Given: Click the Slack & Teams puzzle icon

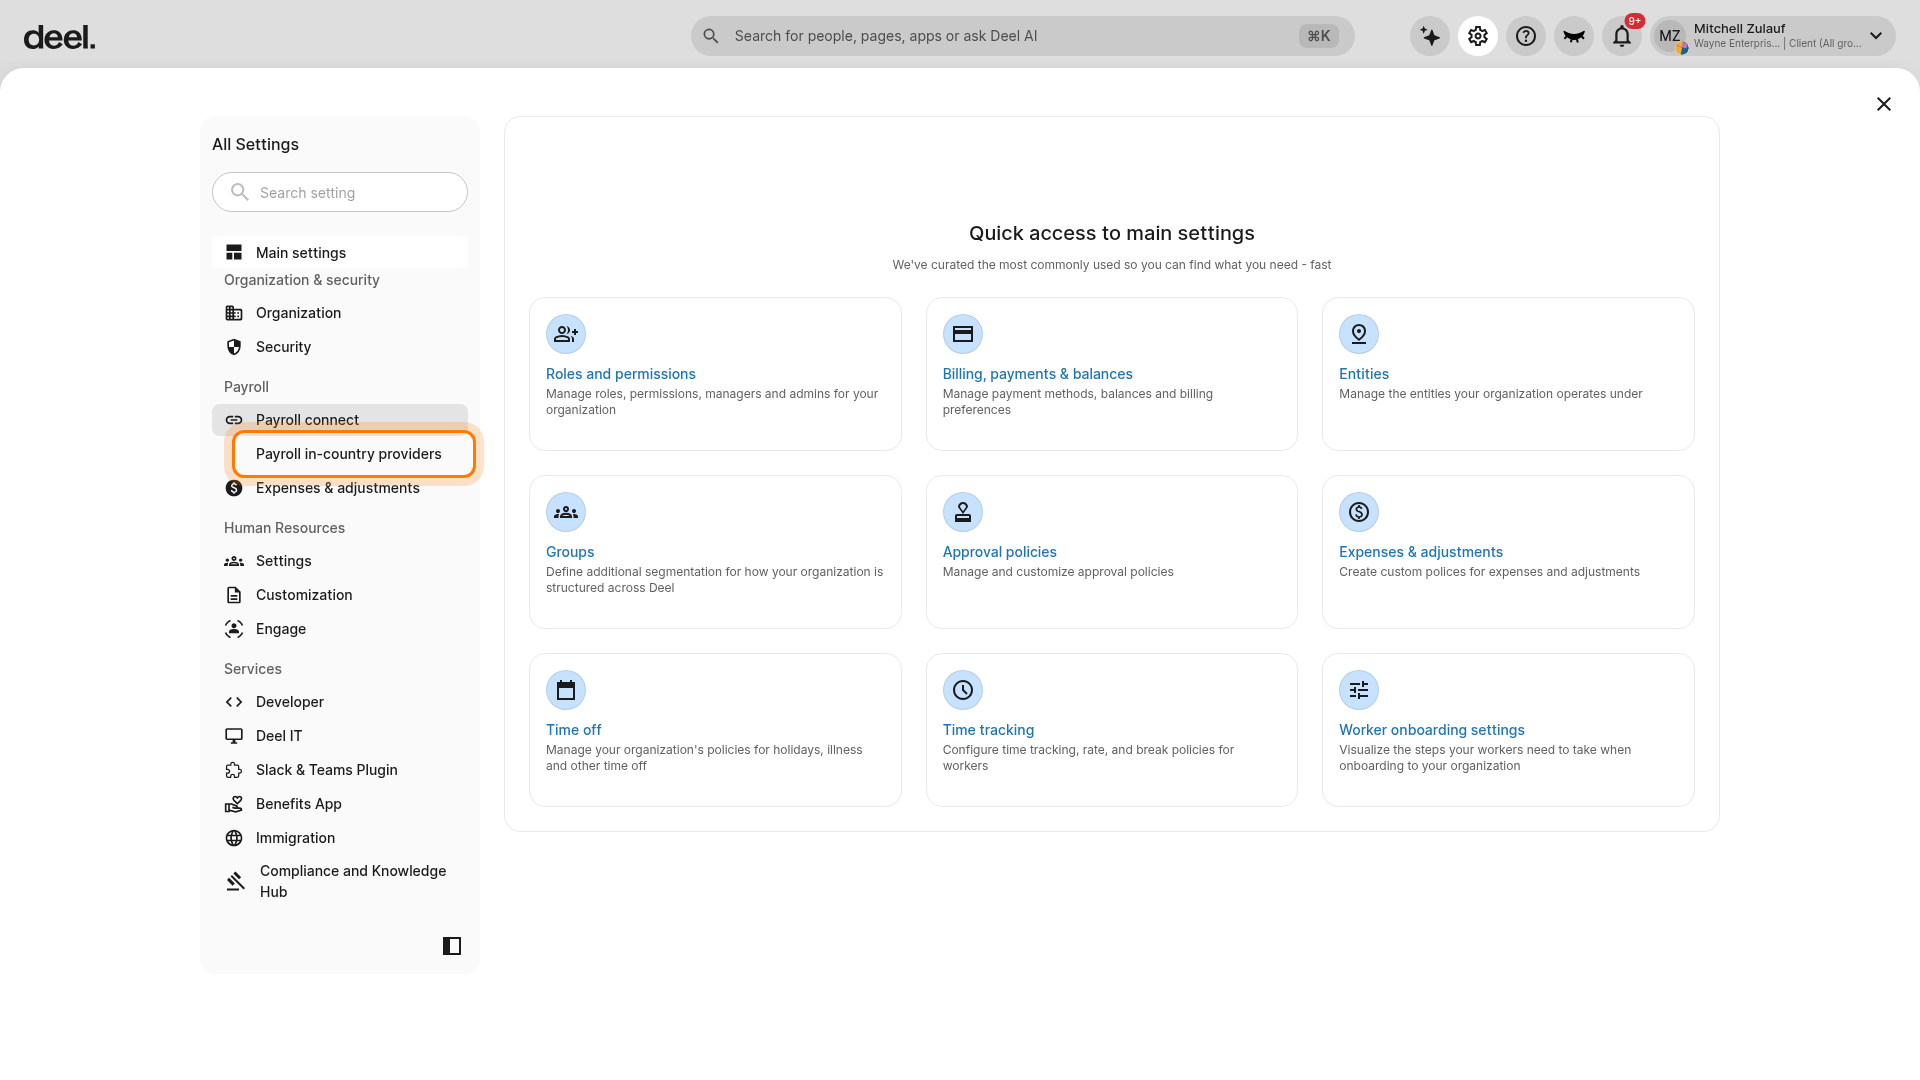Looking at the screenshot, I should click(x=234, y=770).
